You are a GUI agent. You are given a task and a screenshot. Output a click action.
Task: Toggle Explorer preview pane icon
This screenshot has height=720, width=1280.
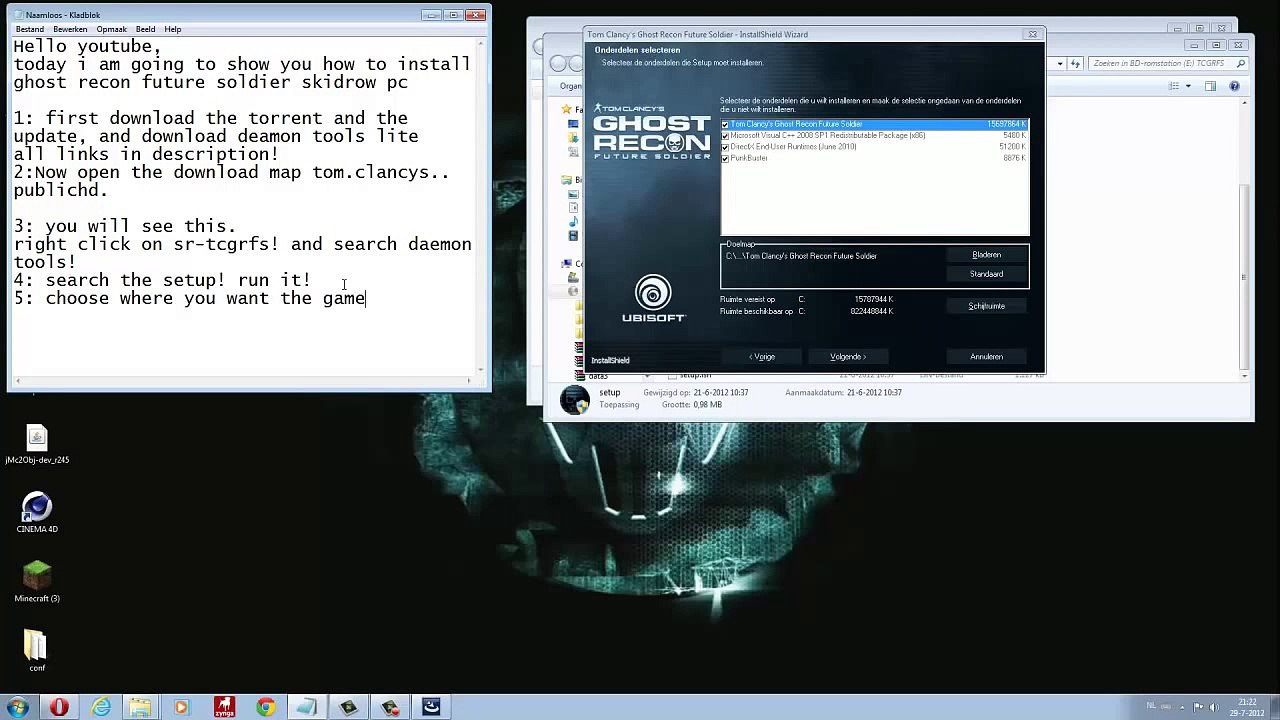click(x=1210, y=86)
